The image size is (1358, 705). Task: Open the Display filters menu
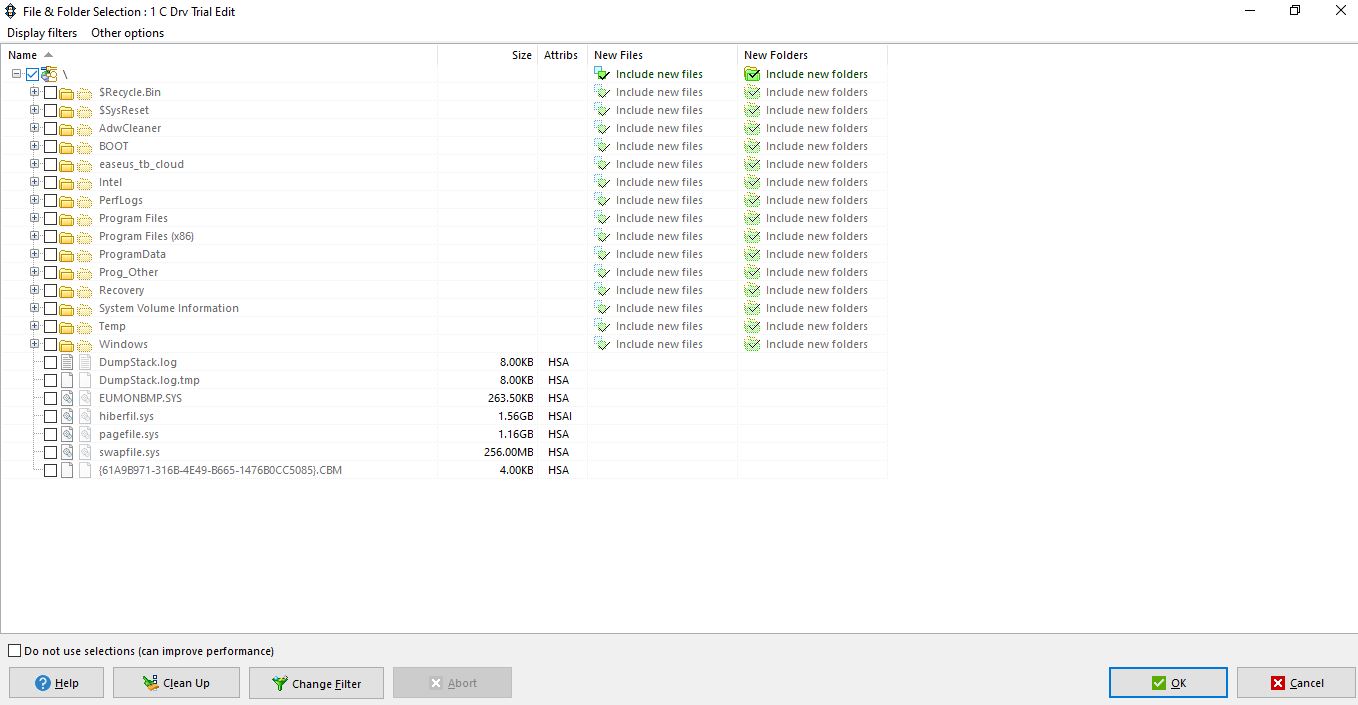42,33
